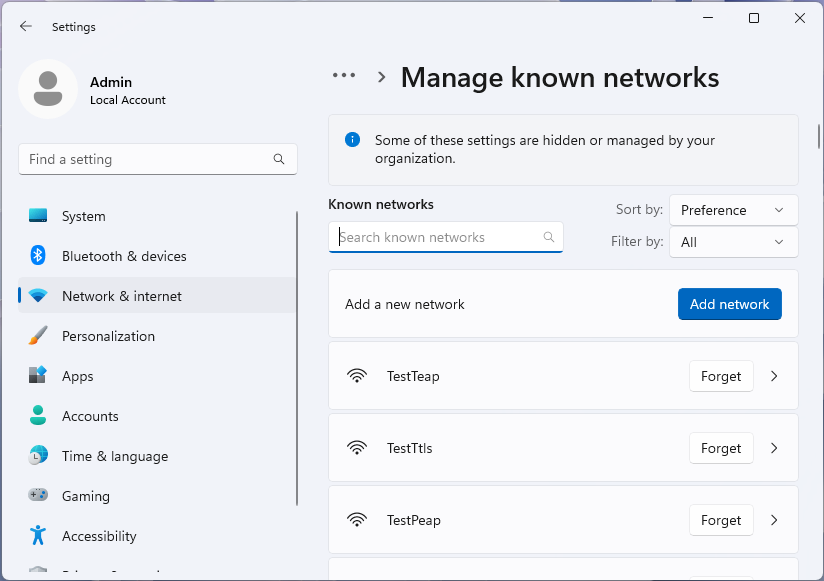Forget the TestPeap network
This screenshot has height=581, width=824.
tap(721, 520)
